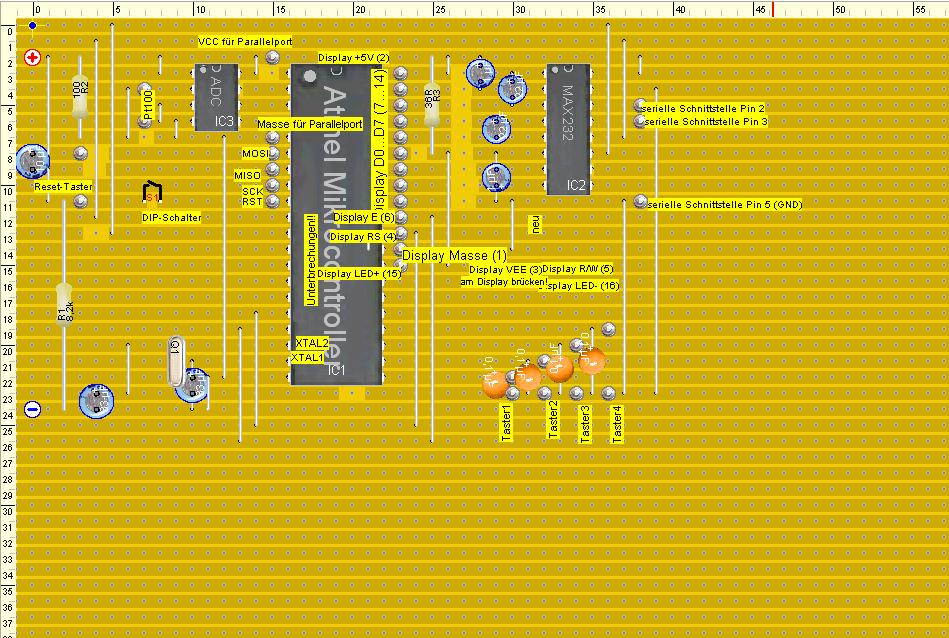Image resolution: width=949 pixels, height=638 pixels.
Task: Click the Taster3 label
Action: [x=585, y=424]
